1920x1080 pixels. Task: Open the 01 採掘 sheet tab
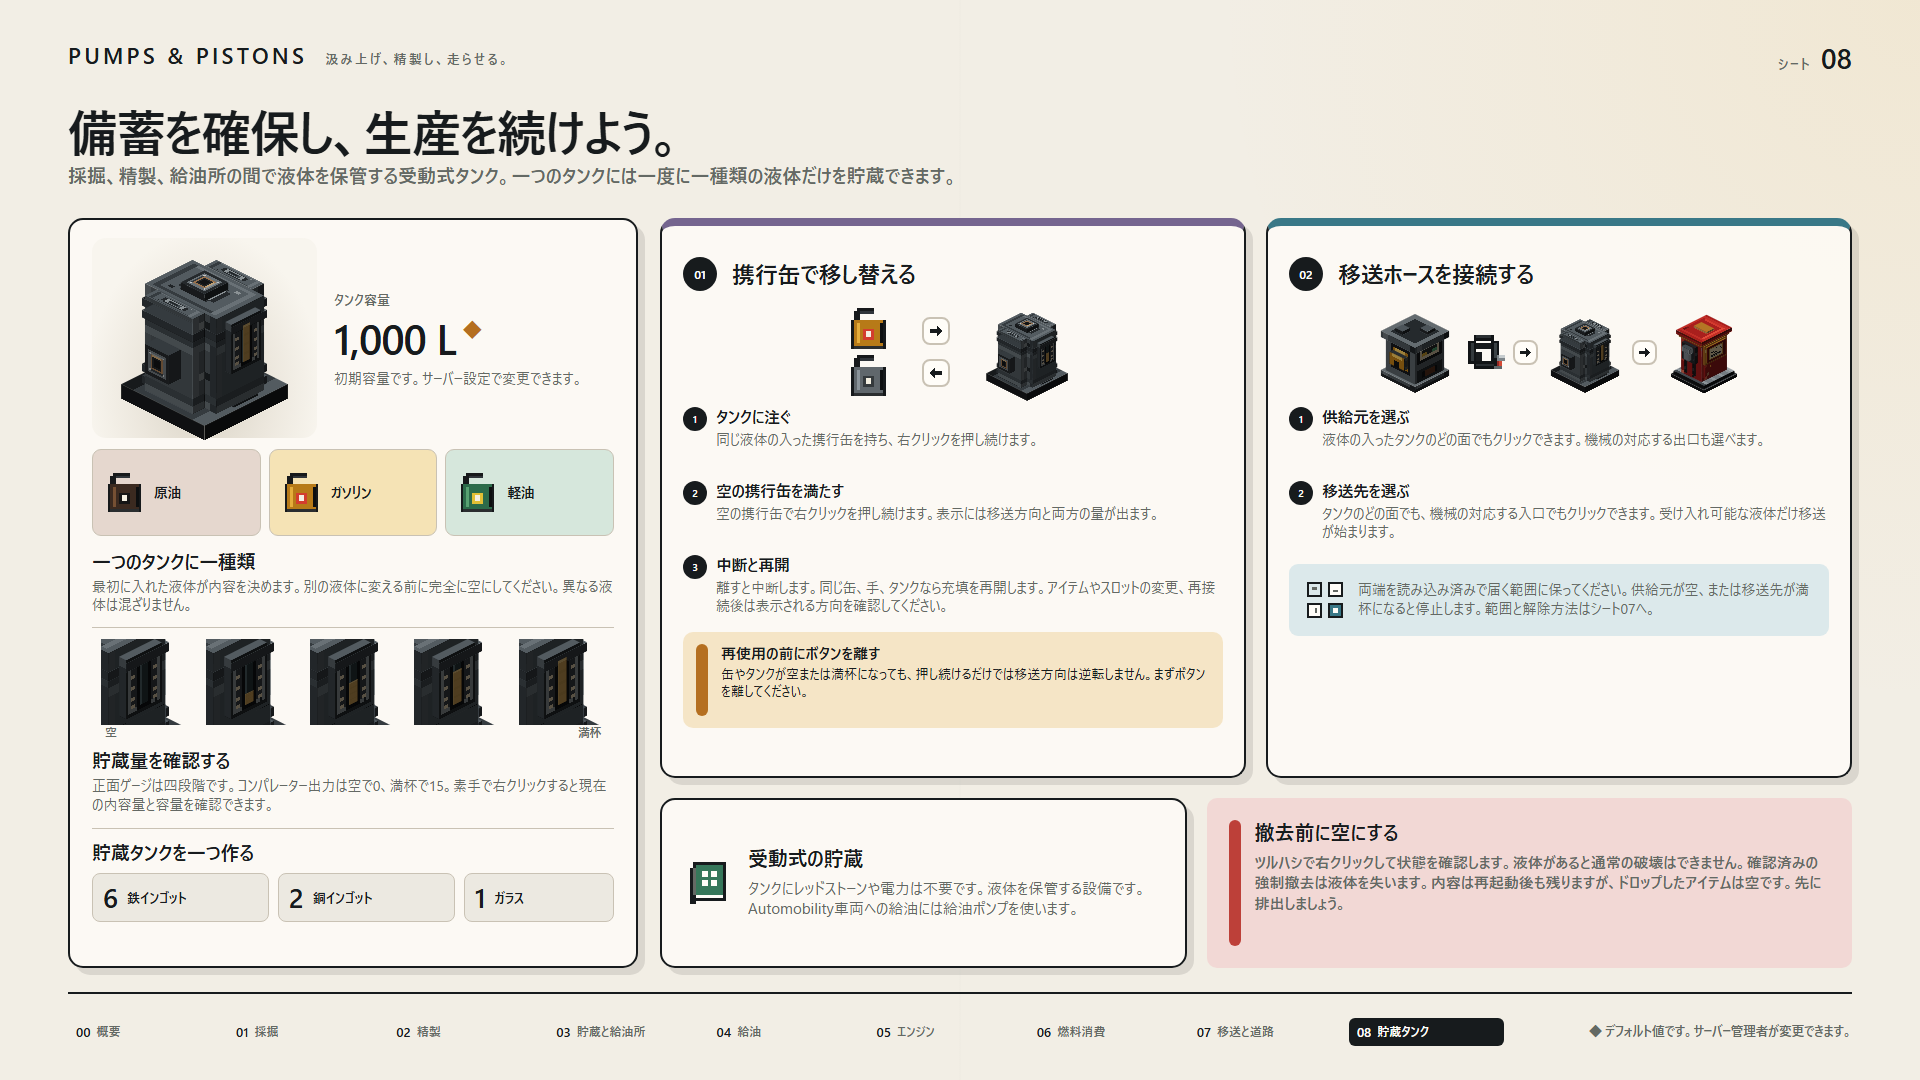coord(257,1032)
